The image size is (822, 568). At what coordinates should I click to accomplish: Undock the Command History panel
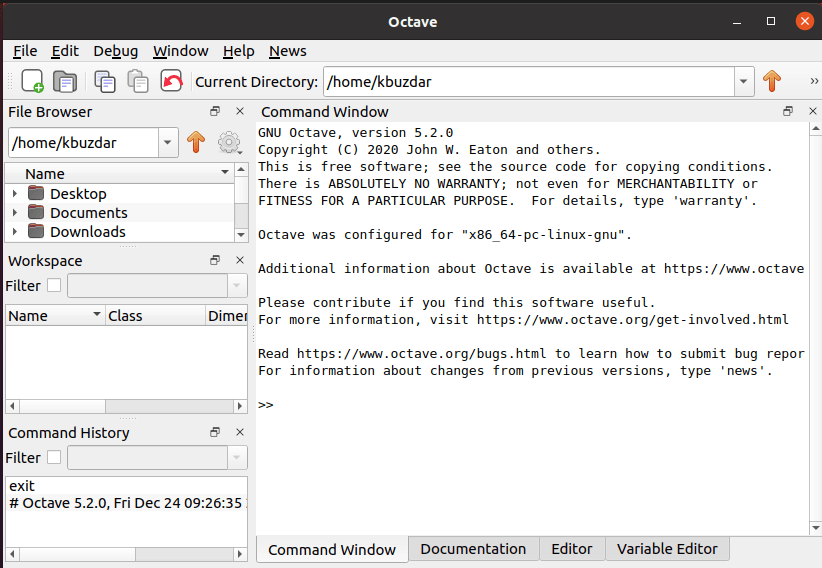pyautogui.click(x=215, y=432)
